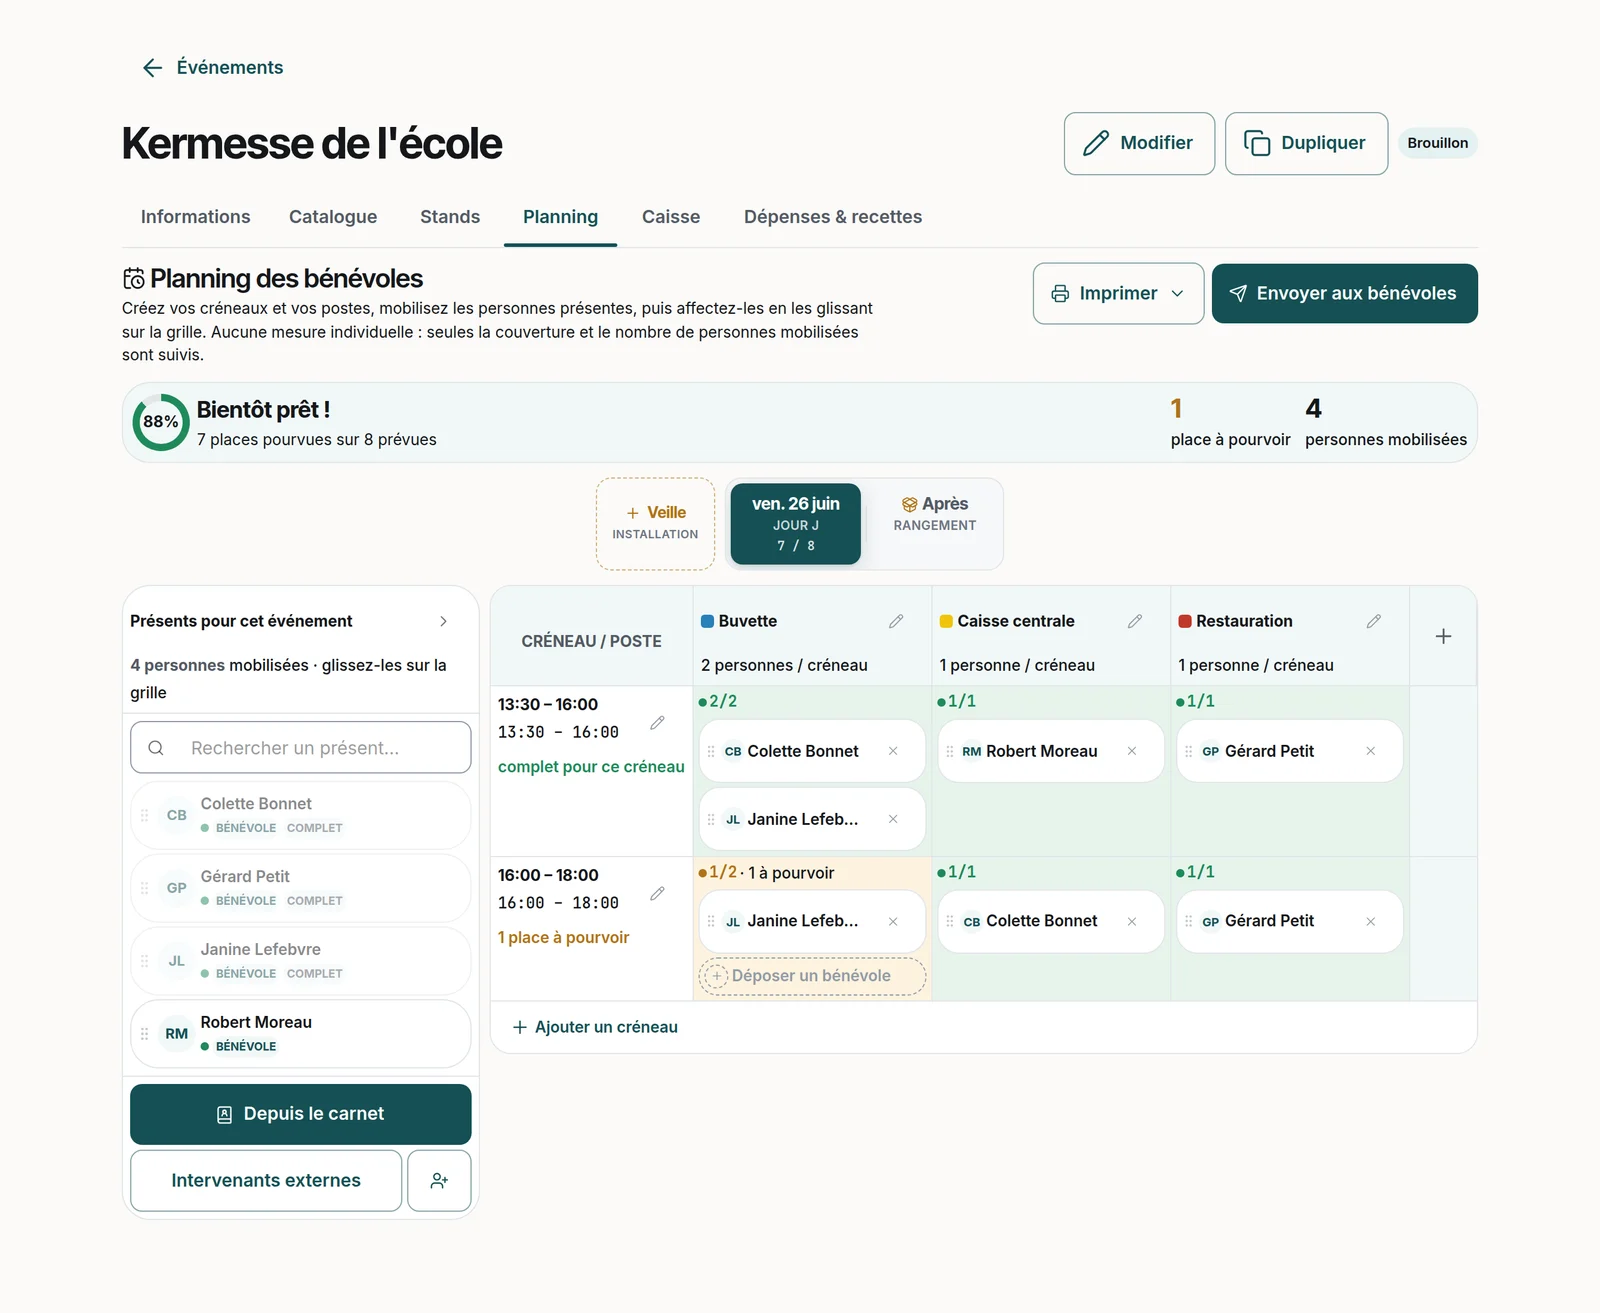This screenshot has height=1313, width=1600.
Task: Grab handle of Gérard Petit chip in Restauration 16:00
Action: 1189,921
